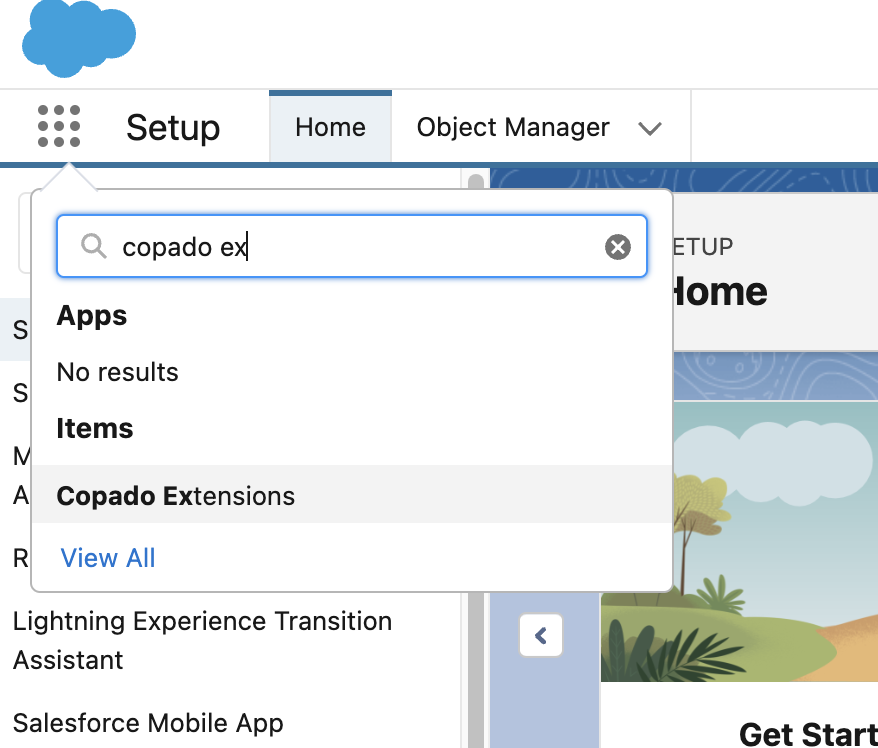The image size is (878, 748).
Task: Click the Items section heading
Action: 95,428
